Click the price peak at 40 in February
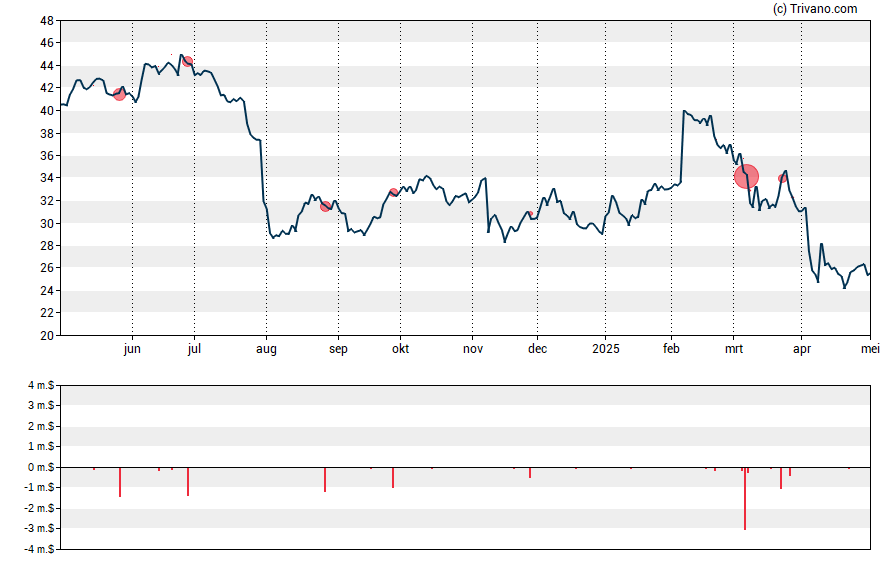 pos(684,111)
